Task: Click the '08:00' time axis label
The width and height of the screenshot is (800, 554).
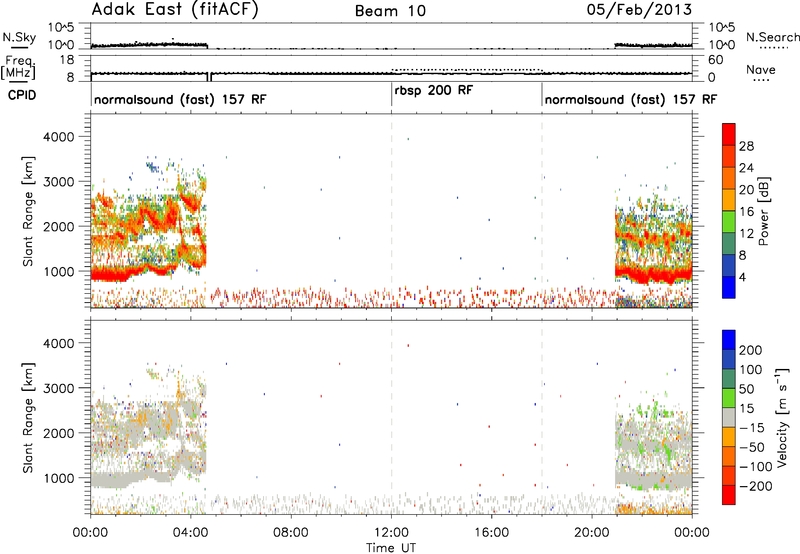Action: 290,533
